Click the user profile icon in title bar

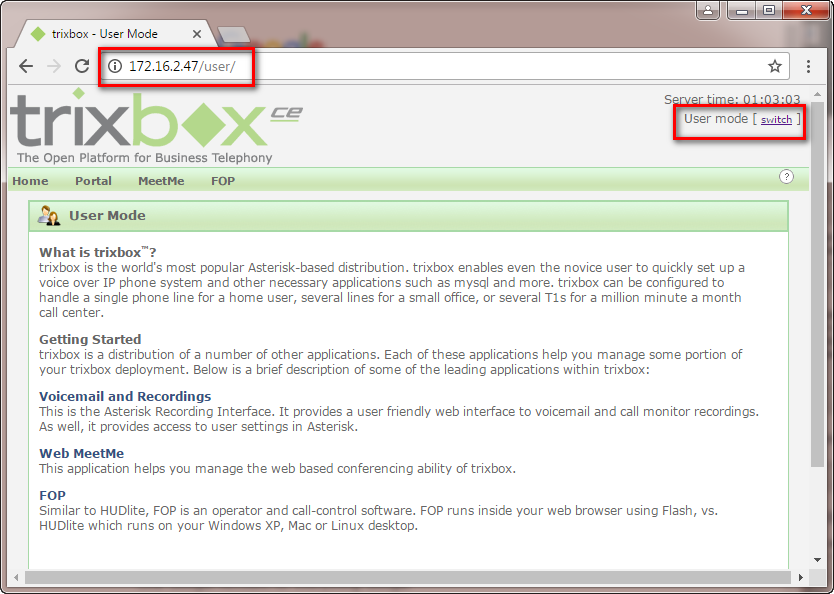point(708,10)
